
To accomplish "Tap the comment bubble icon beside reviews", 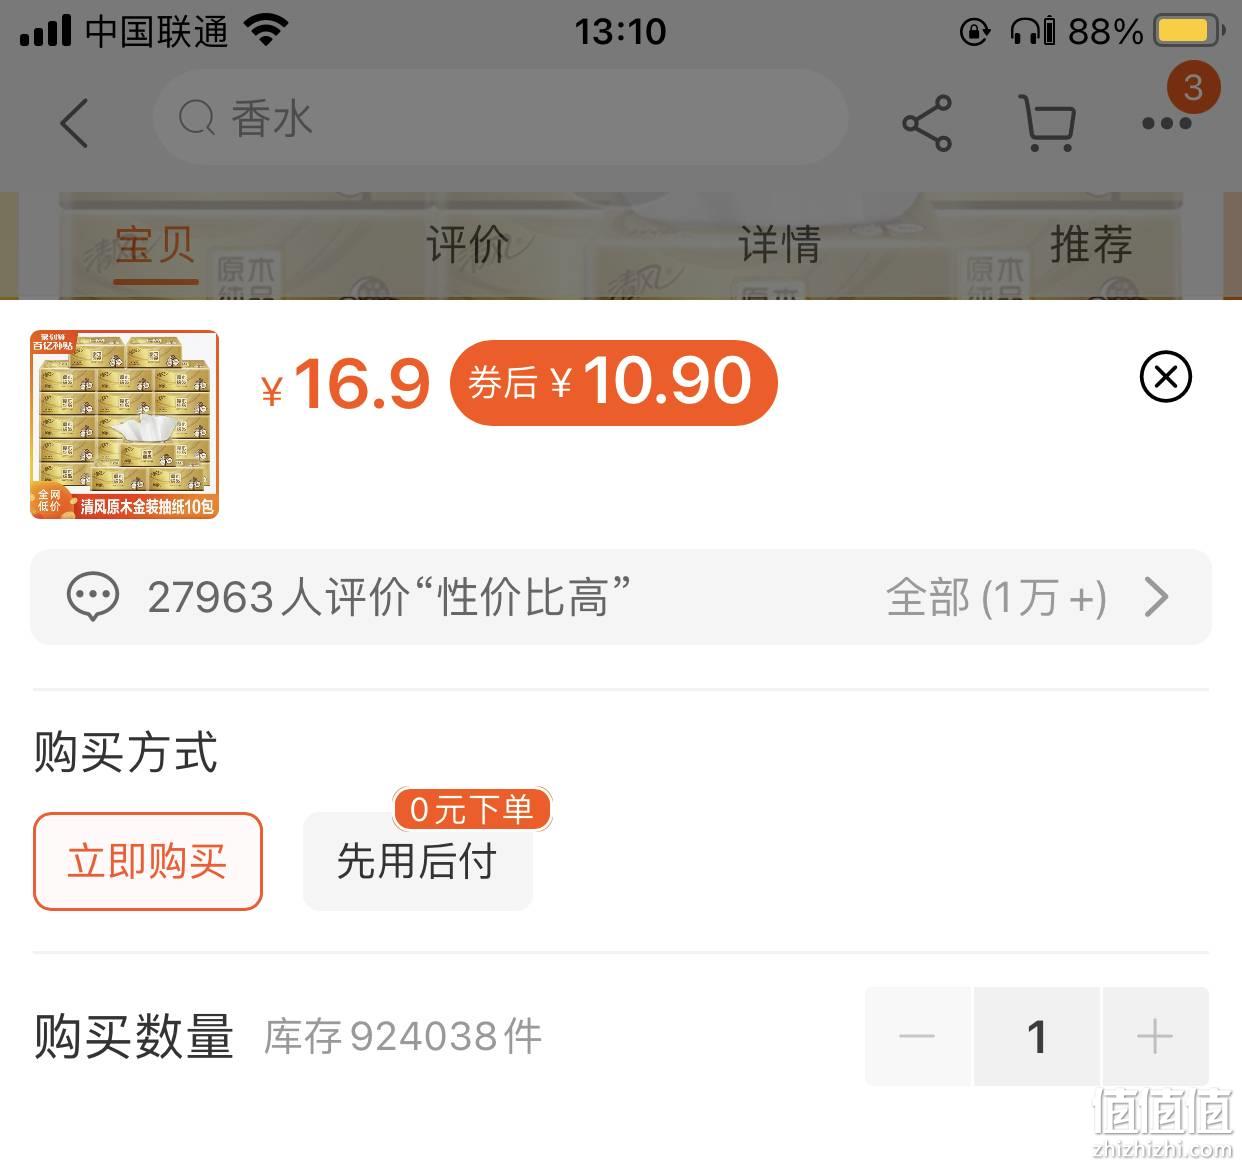I will (x=93, y=597).
